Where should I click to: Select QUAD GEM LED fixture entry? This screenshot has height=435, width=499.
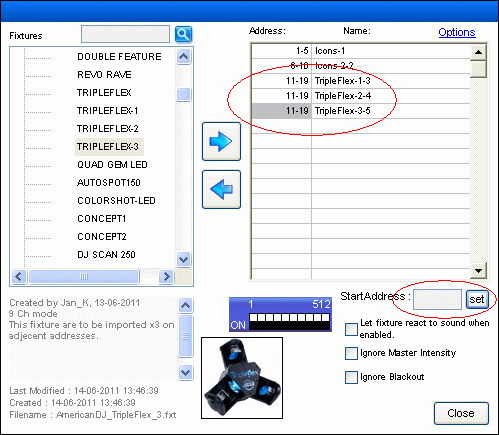[x=112, y=165]
